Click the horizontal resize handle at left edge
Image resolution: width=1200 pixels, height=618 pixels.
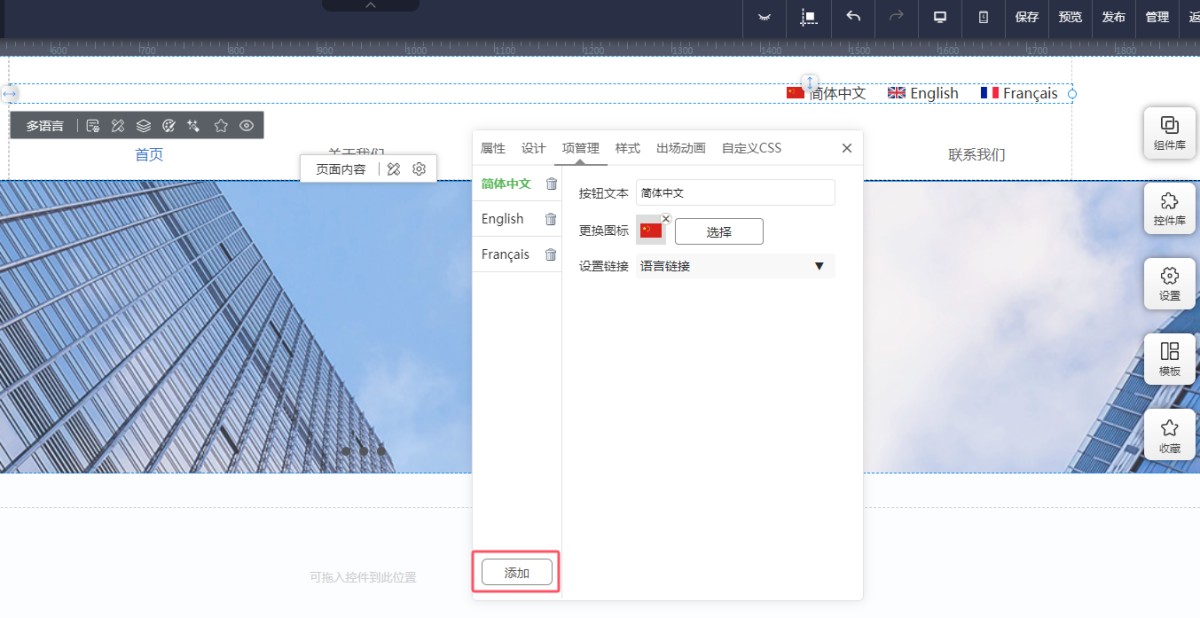[10, 93]
